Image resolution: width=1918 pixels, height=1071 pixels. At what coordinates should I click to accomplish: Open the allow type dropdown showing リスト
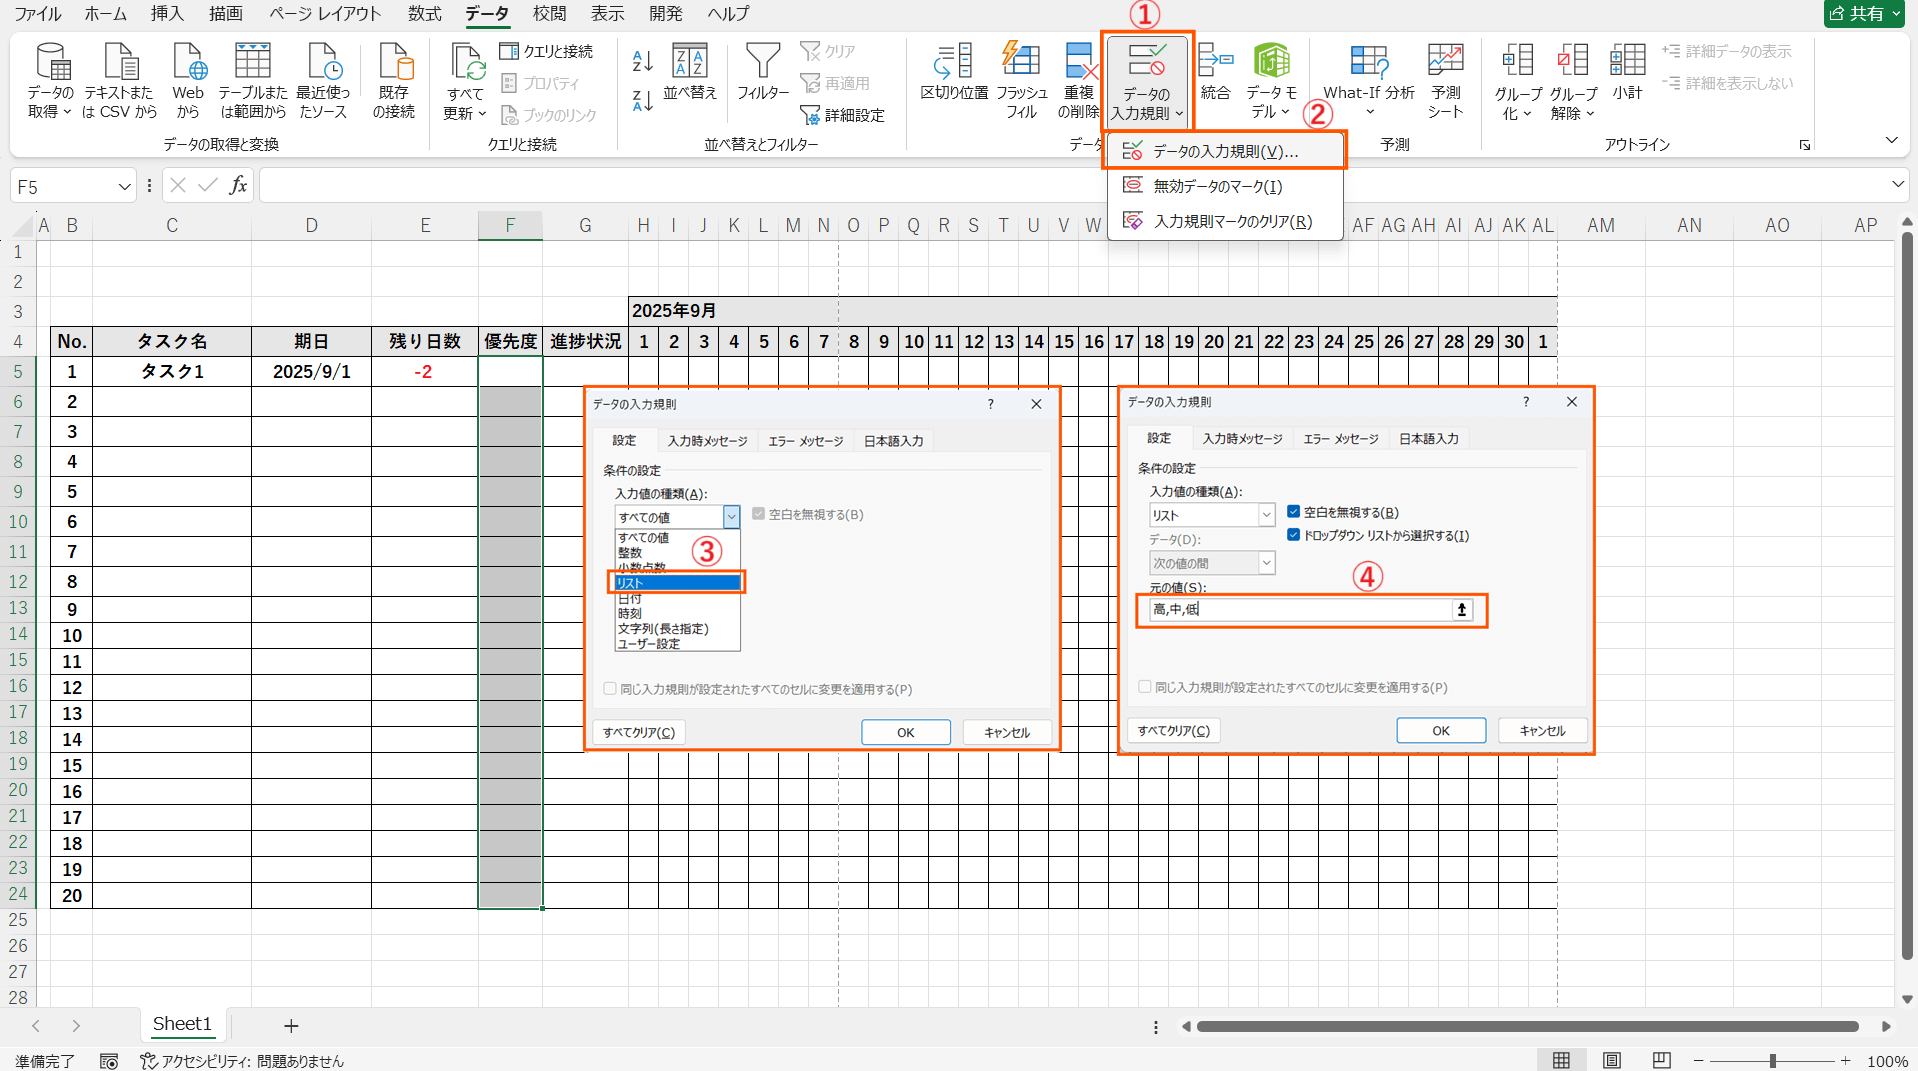(x=1266, y=515)
